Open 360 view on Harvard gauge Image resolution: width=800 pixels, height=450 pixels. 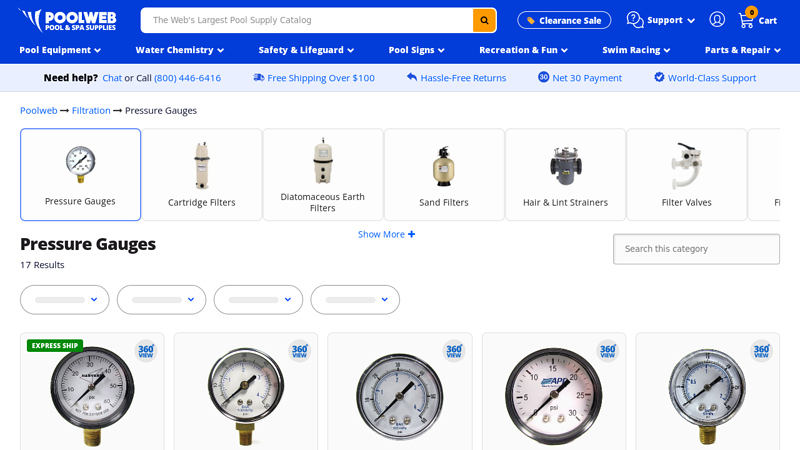click(146, 351)
